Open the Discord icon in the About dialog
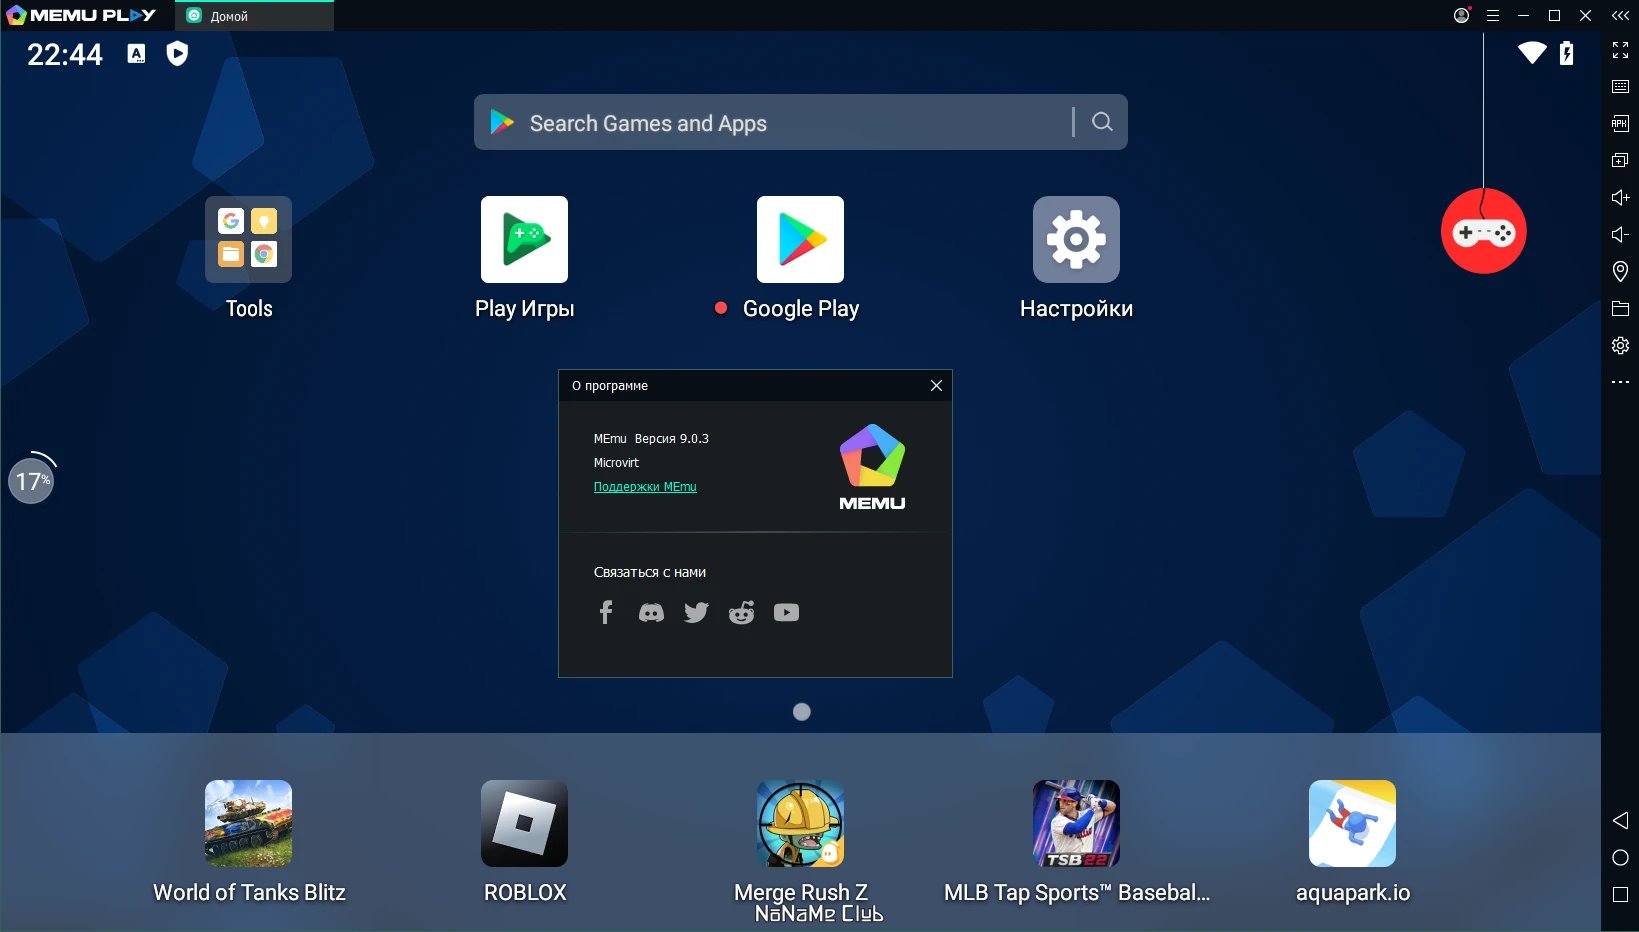 click(651, 612)
